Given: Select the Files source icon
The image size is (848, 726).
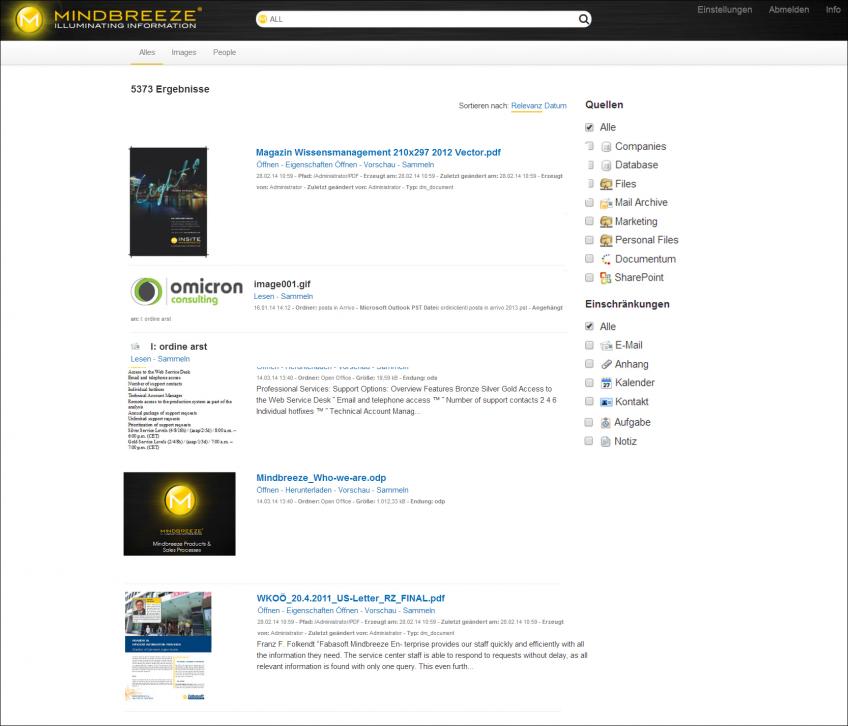Looking at the screenshot, I should pyautogui.click(x=606, y=183).
